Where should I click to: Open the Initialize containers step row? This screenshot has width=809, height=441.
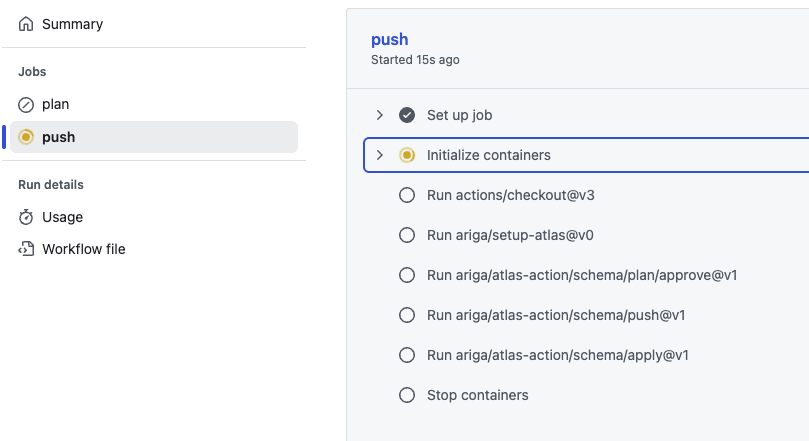click(586, 155)
